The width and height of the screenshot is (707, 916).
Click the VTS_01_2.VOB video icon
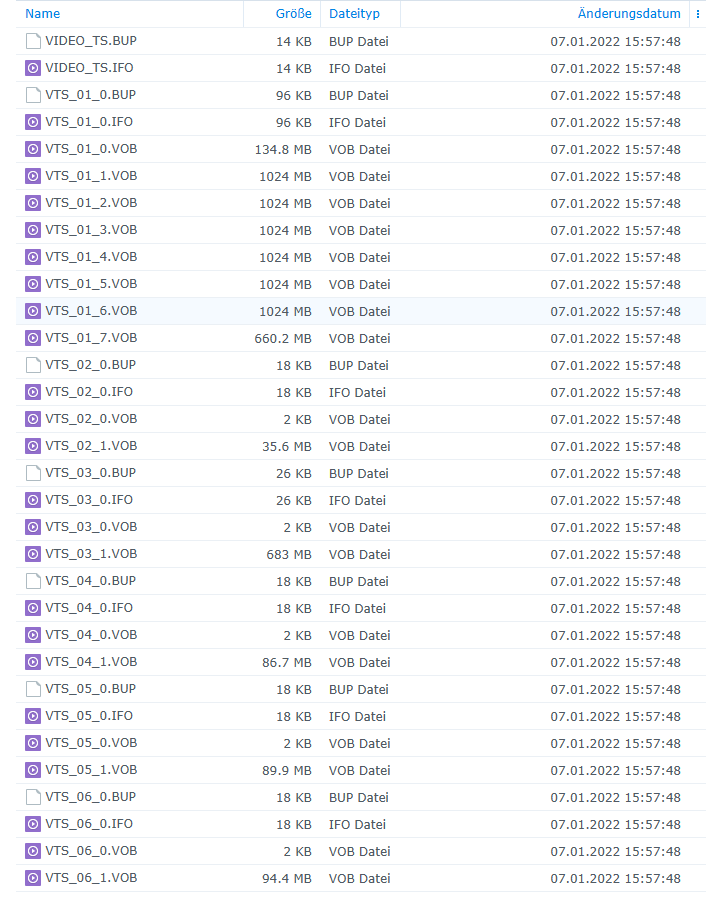(33, 203)
